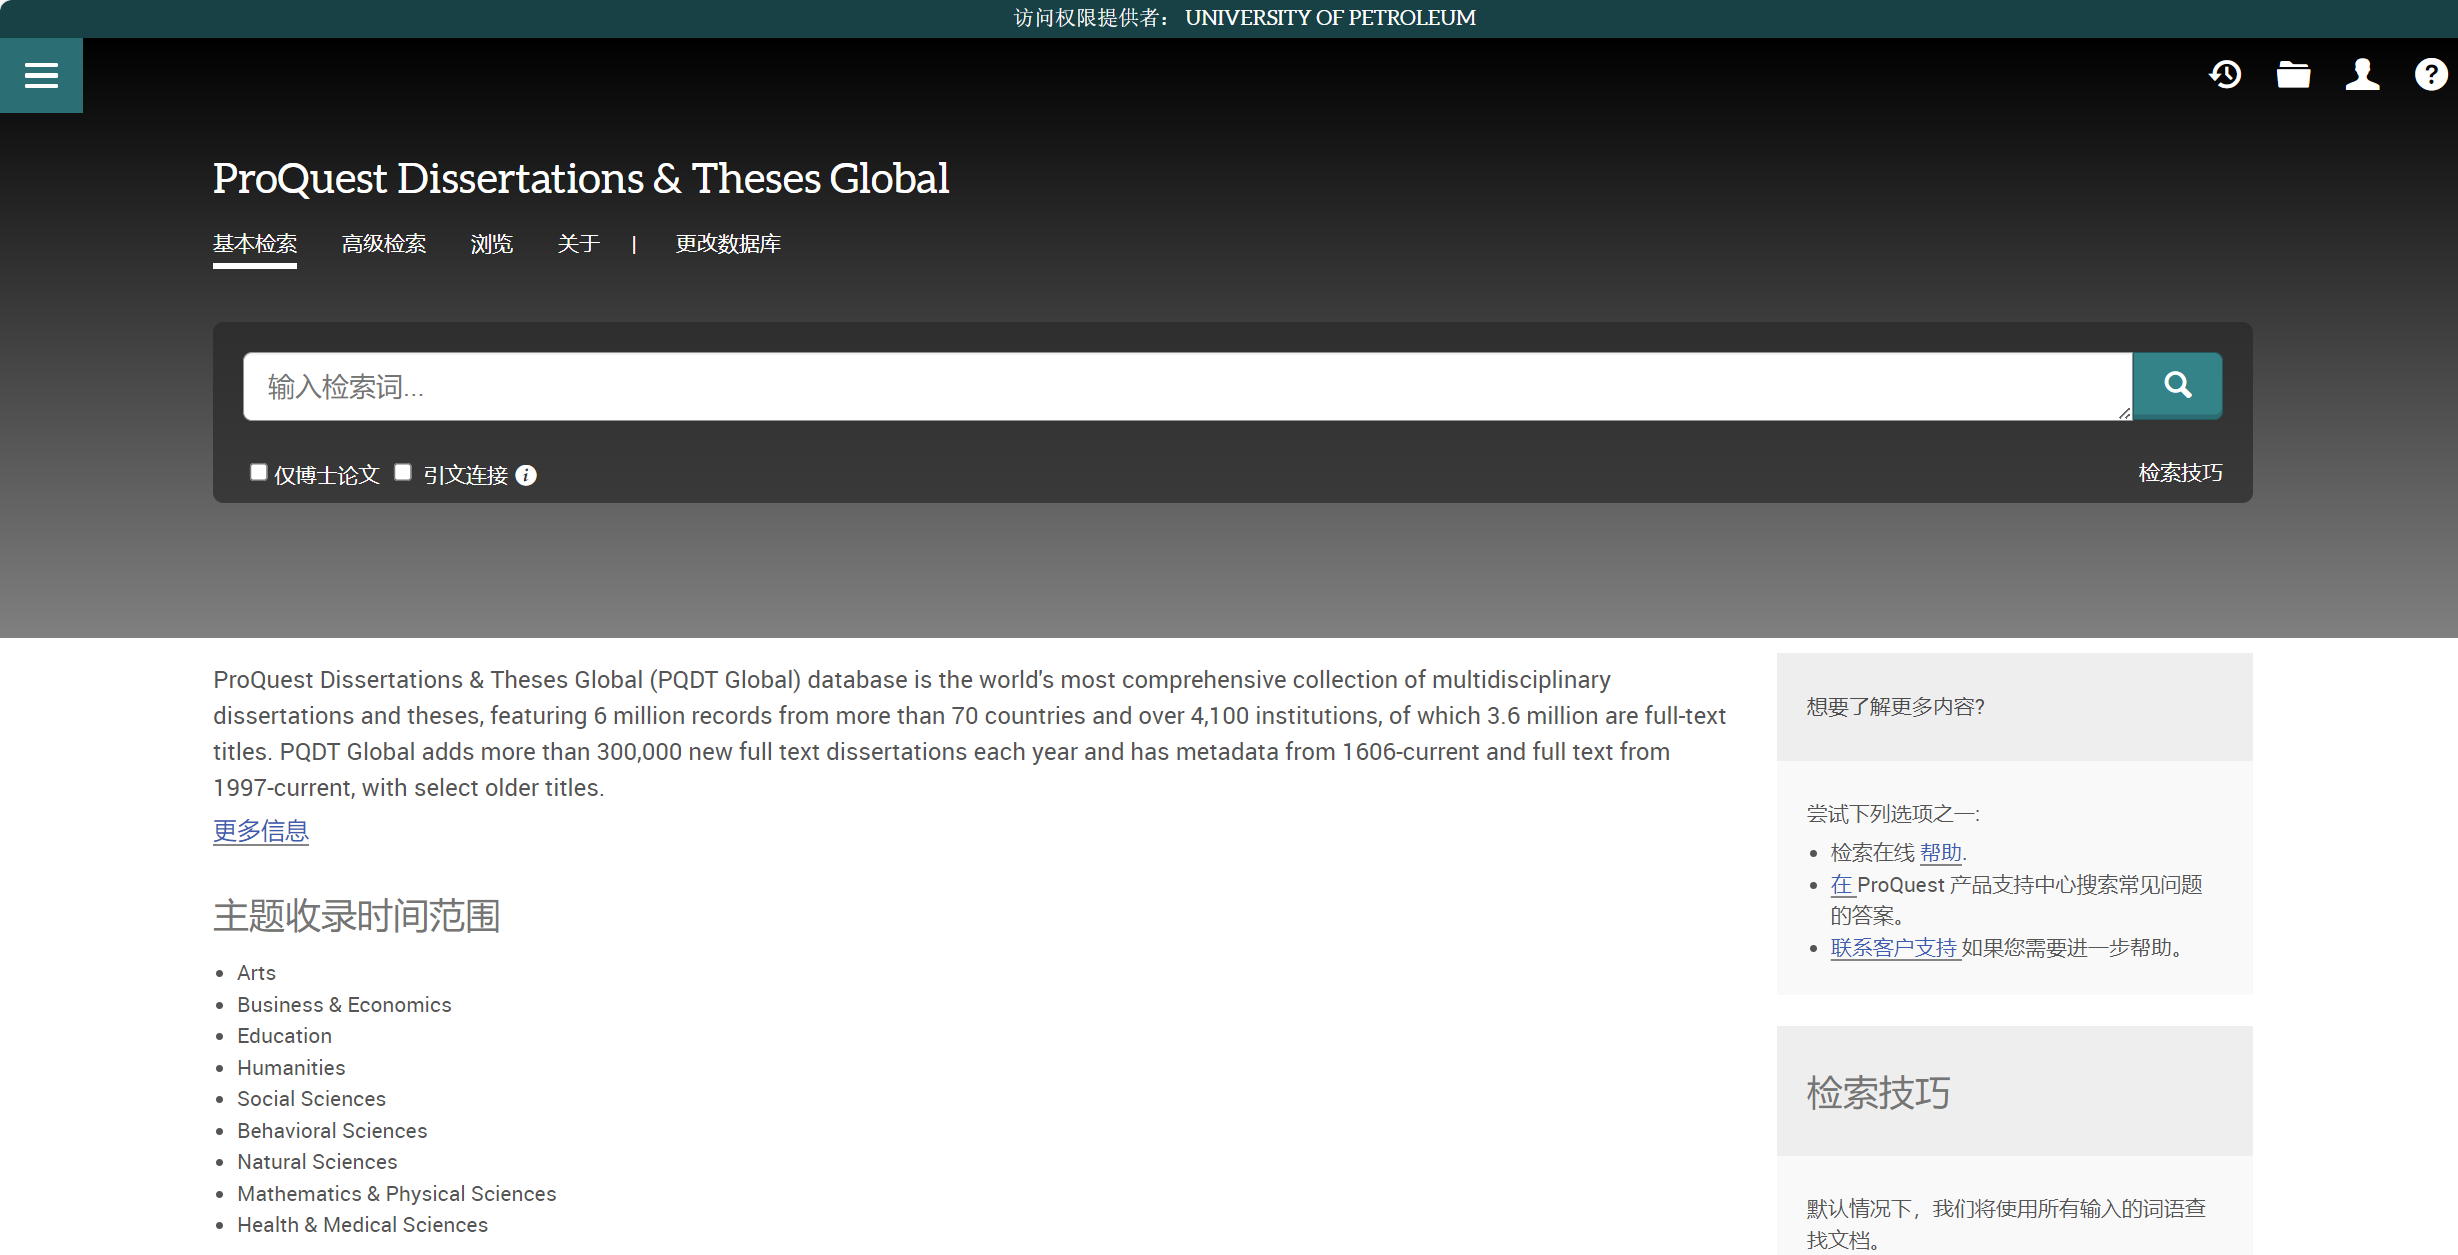2458x1255 pixels.
Task: Focus the 输入检索词 search input field
Action: (x=1188, y=386)
